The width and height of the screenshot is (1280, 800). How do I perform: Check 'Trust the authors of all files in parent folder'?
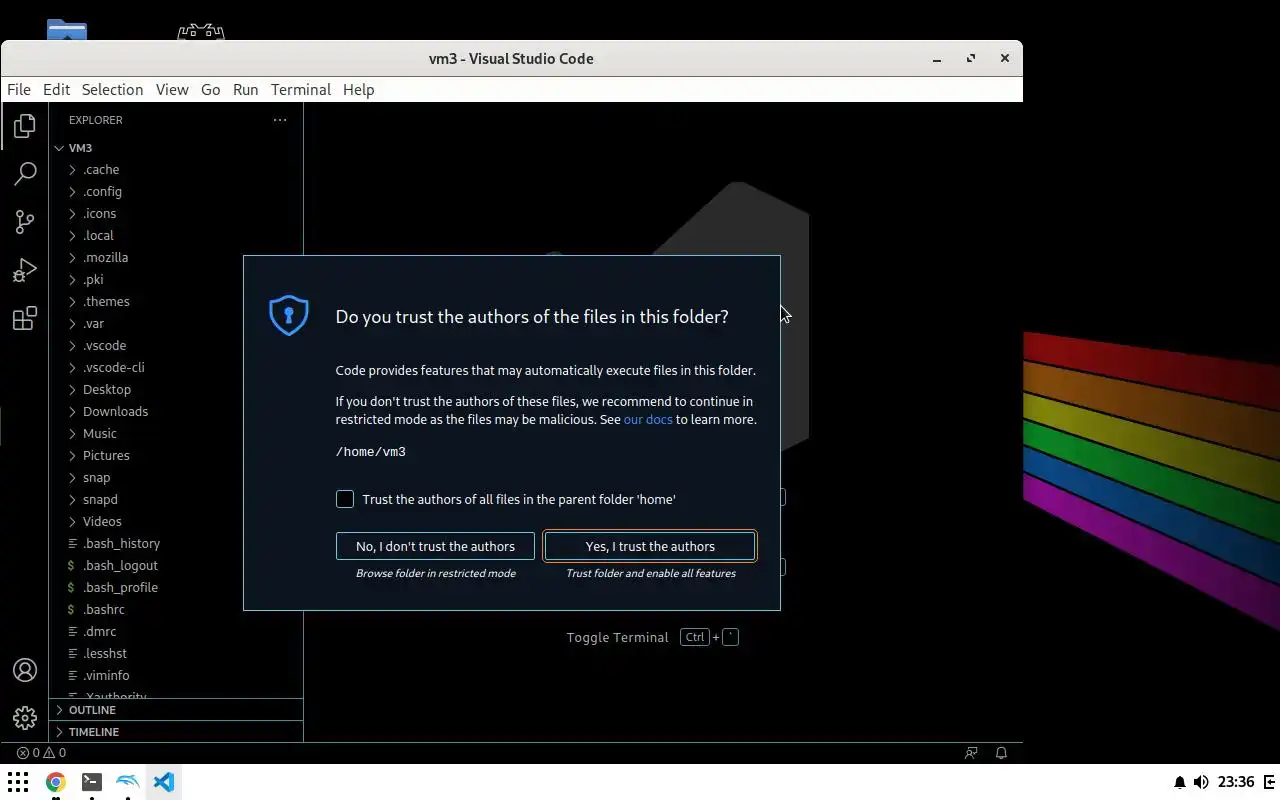tap(345, 499)
